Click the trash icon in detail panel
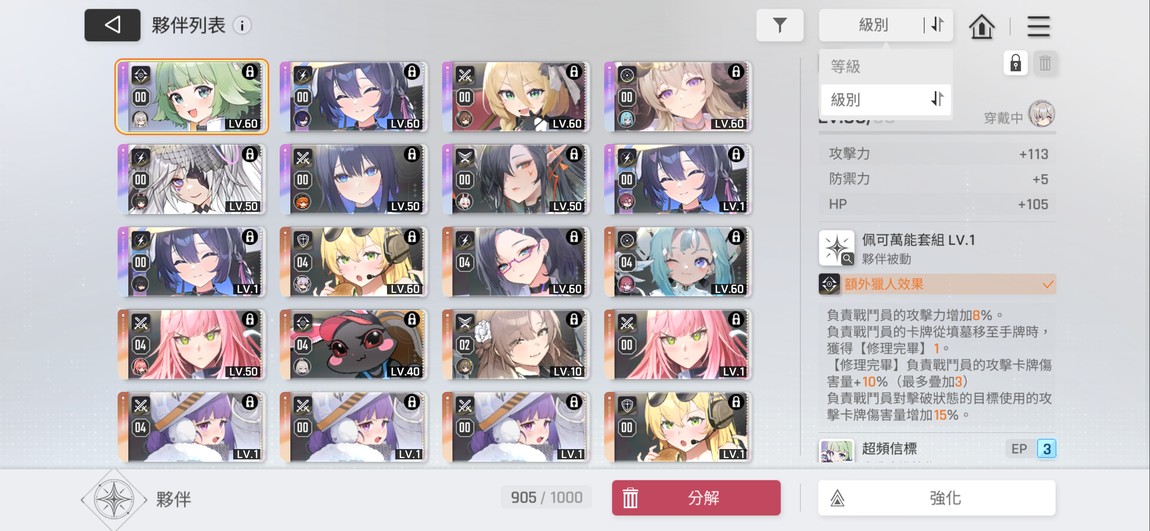Screen dimensions: 1150x531 pos(1045,63)
